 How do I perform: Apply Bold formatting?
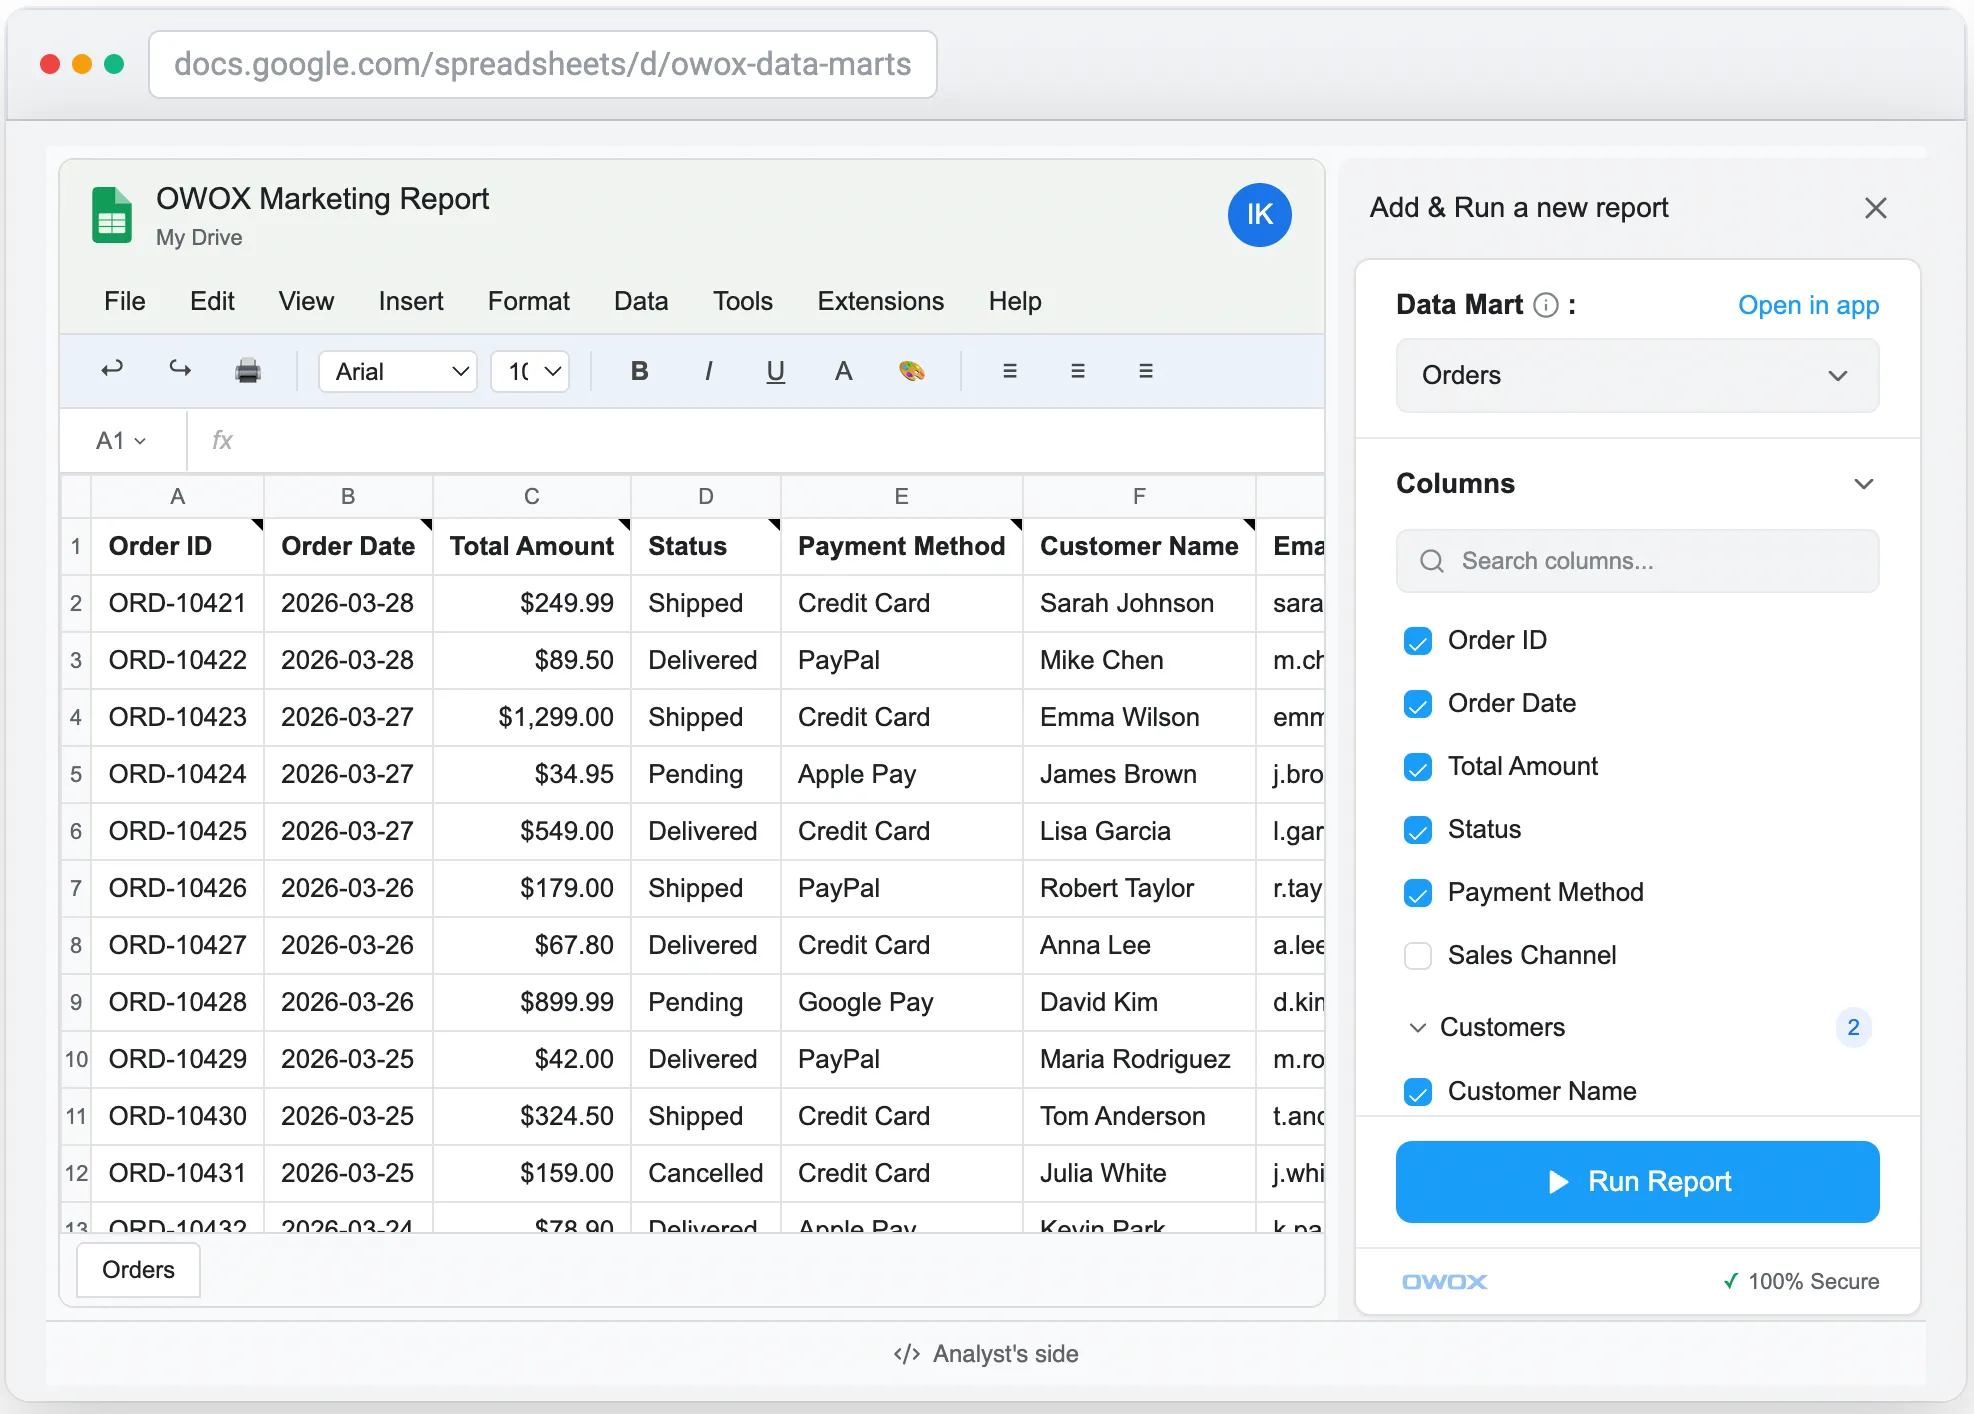click(x=638, y=371)
